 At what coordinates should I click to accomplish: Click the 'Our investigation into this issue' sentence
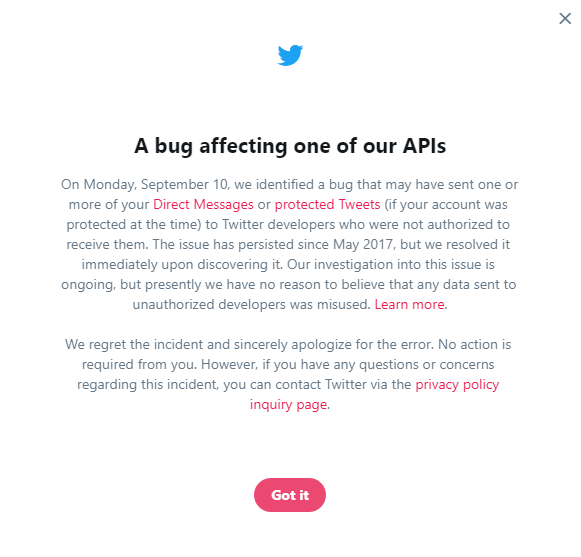[x=391, y=265]
